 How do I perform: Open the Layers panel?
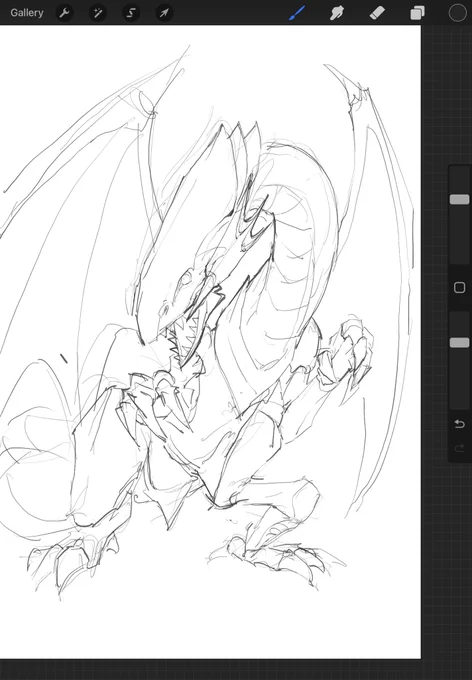click(417, 13)
